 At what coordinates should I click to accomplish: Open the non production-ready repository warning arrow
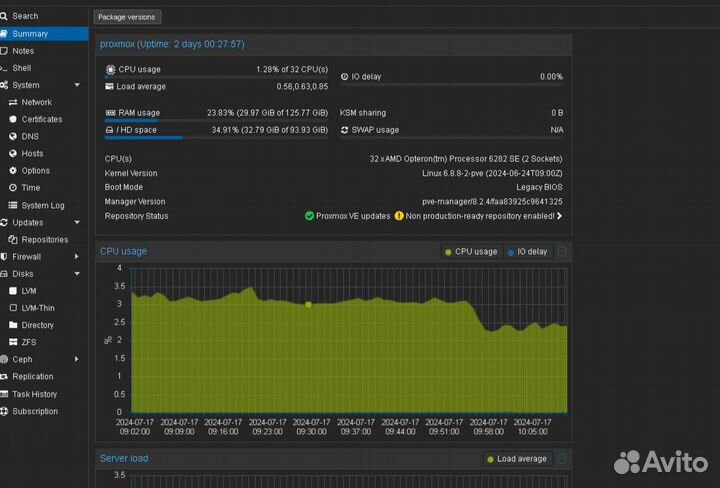(x=559, y=216)
